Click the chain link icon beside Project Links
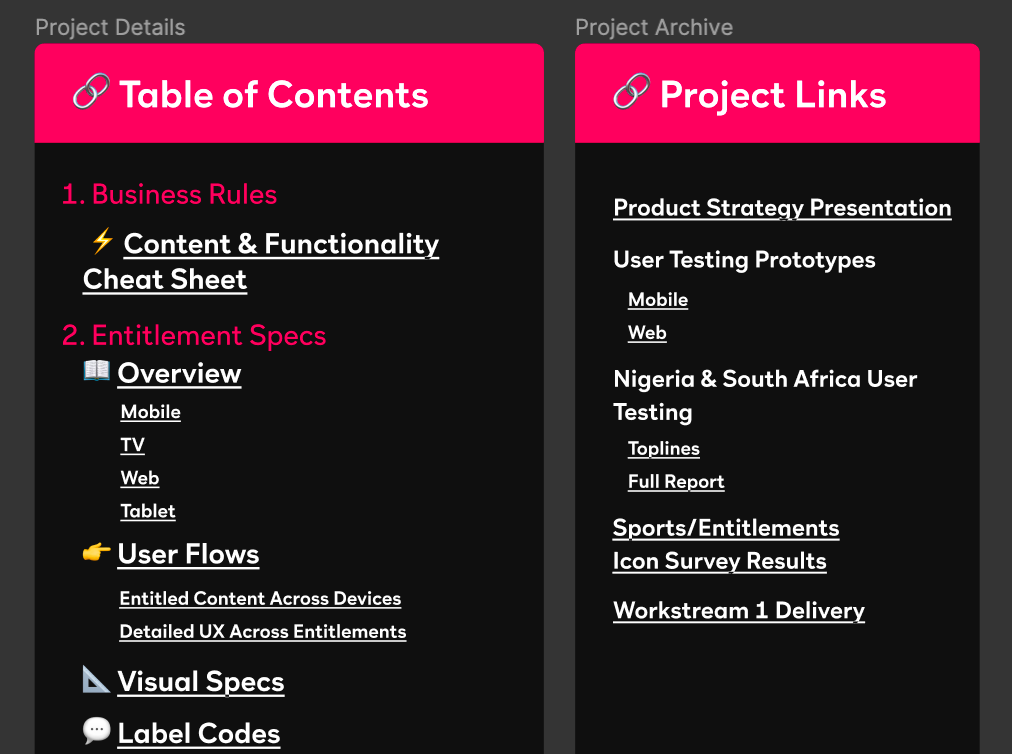This screenshot has height=754, width=1012. click(x=631, y=92)
